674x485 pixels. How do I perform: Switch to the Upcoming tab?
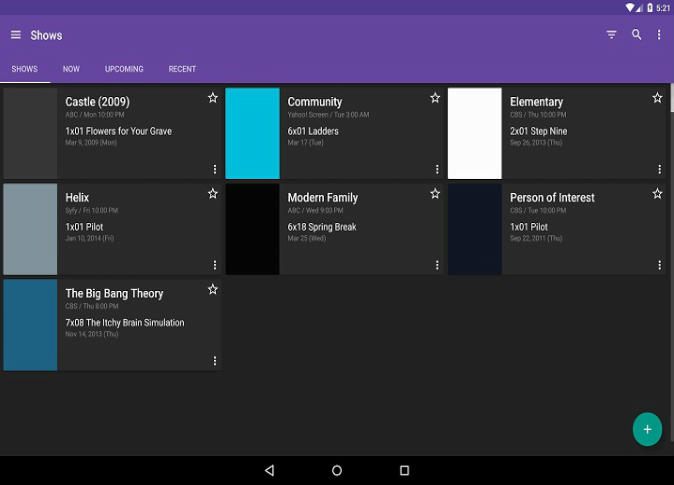tap(124, 69)
